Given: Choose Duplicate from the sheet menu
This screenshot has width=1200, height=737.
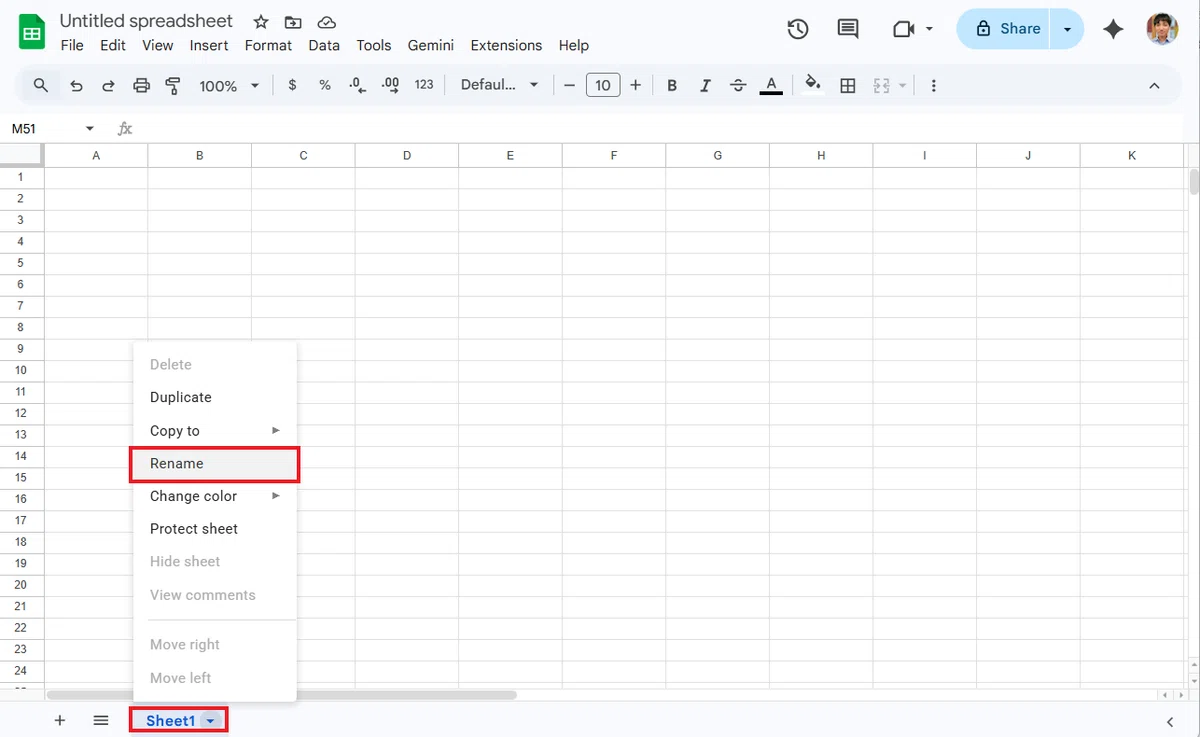Looking at the screenshot, I should click(215, 397).
